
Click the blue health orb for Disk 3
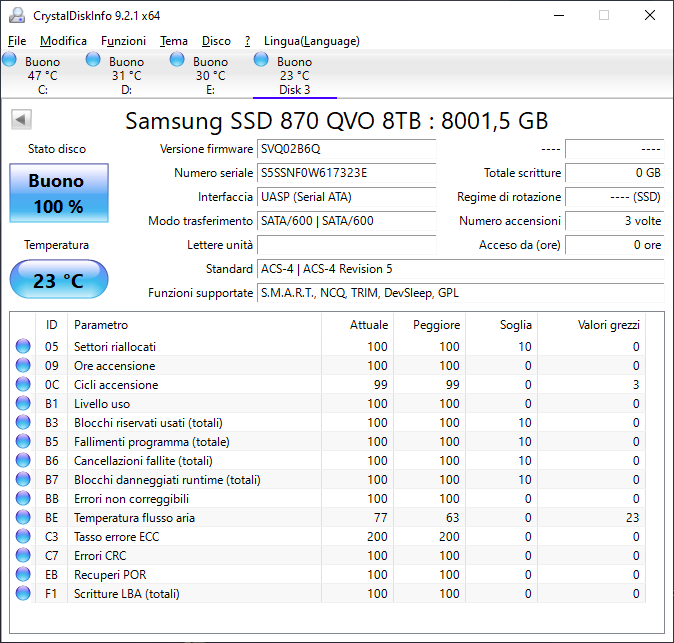(x=261, y=59)
